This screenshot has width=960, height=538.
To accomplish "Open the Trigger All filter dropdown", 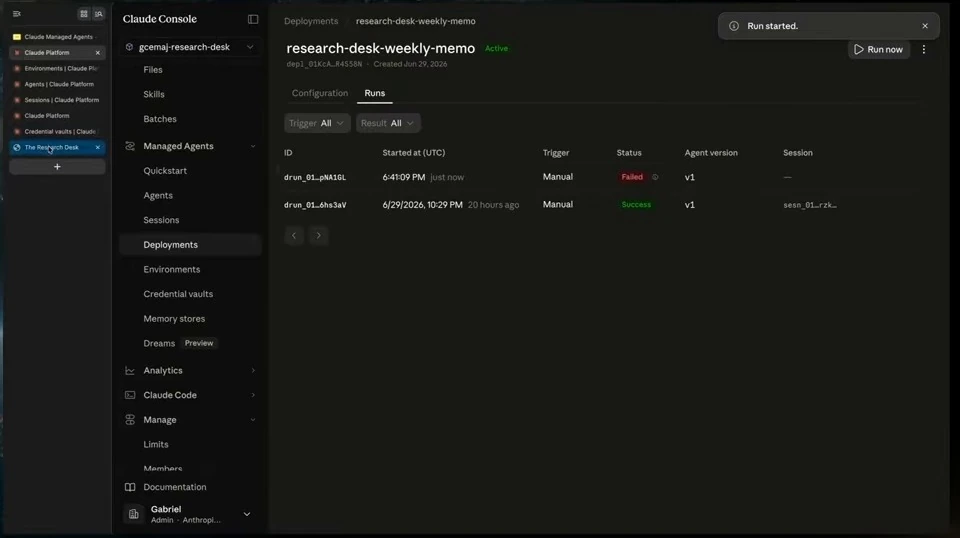I will coord(317,123).
